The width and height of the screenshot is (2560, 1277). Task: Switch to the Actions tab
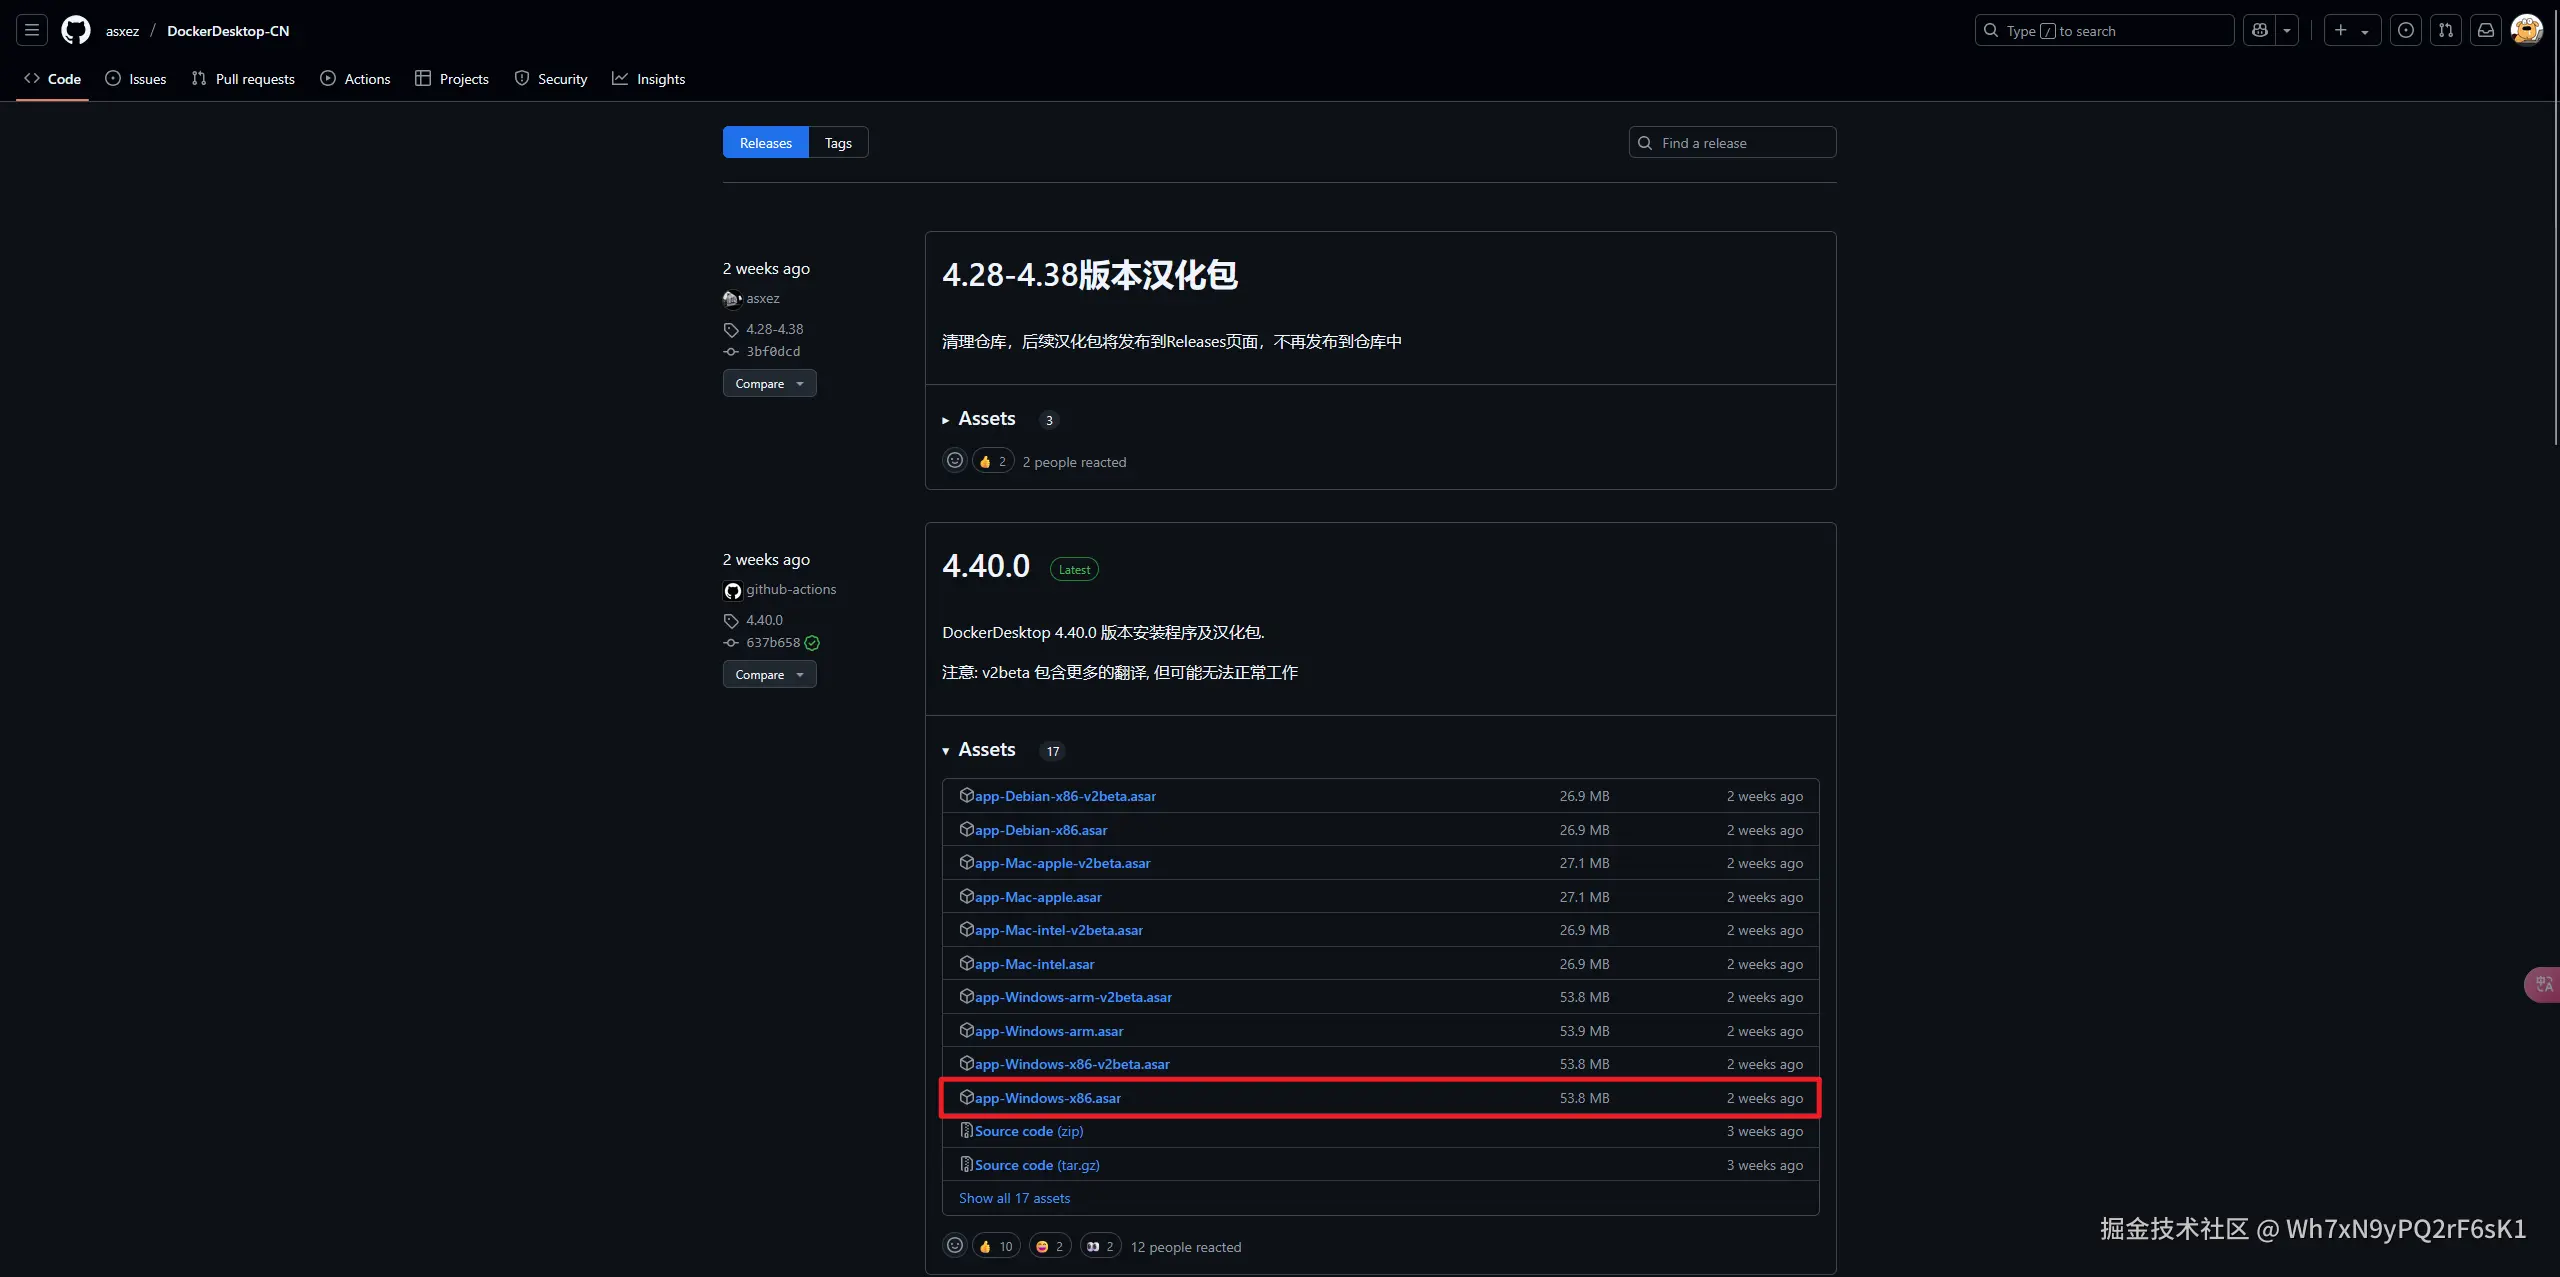coord(356,78)
